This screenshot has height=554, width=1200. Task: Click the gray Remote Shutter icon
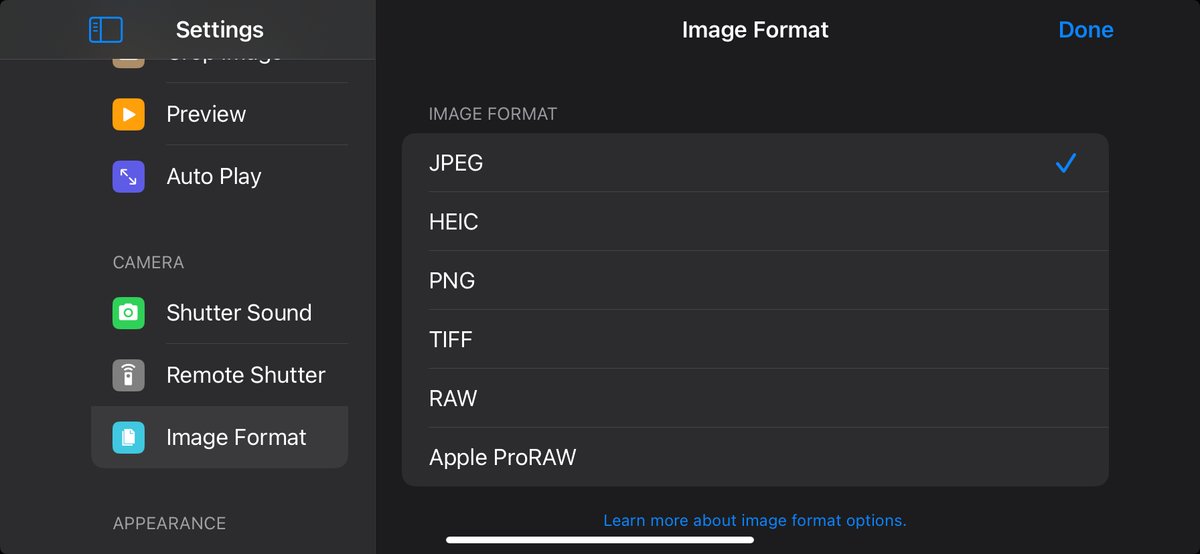[x=128, y=375]
